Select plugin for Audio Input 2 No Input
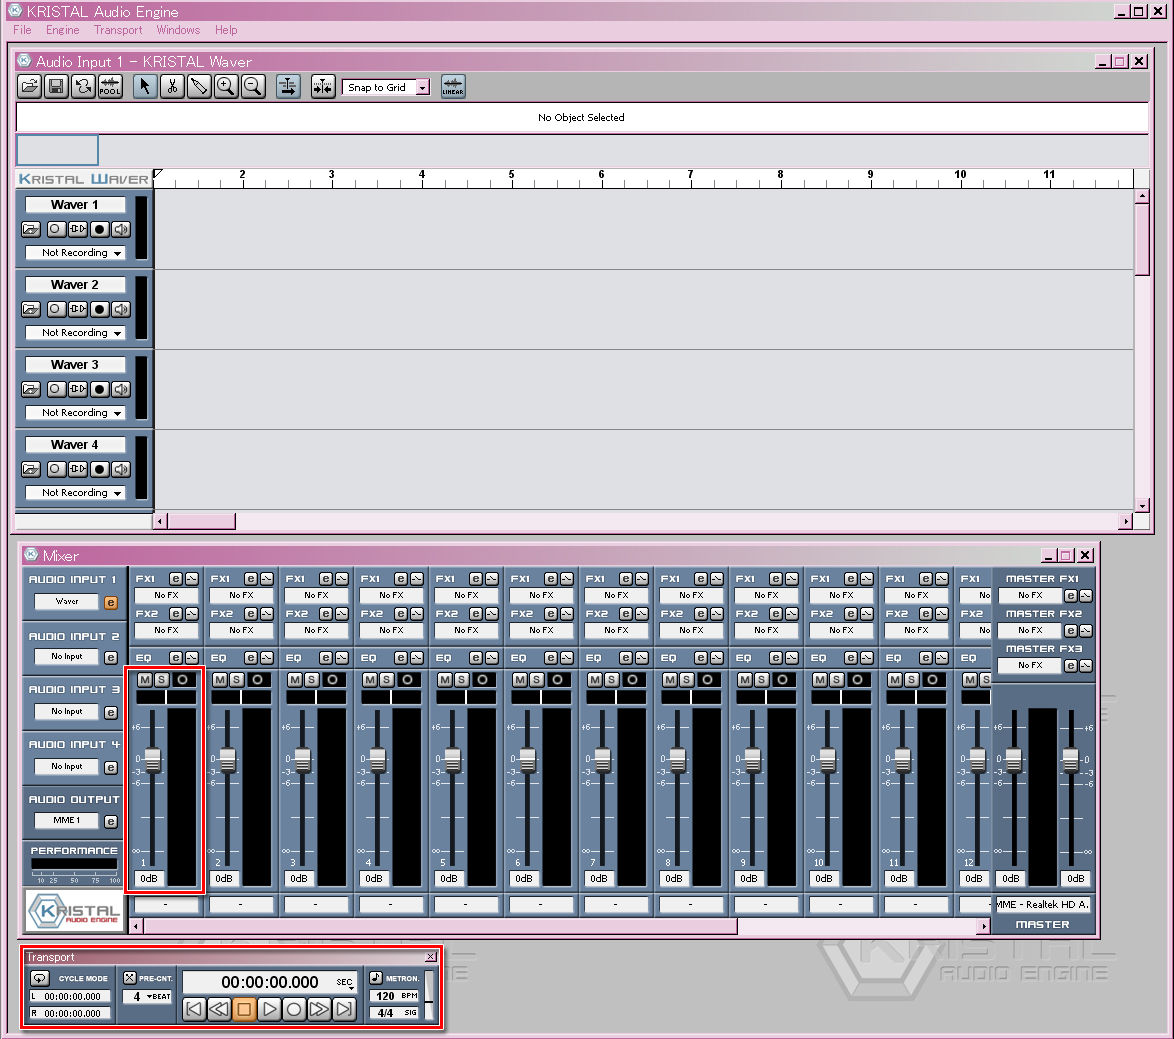1174x1039 pixels. [67, 656]
